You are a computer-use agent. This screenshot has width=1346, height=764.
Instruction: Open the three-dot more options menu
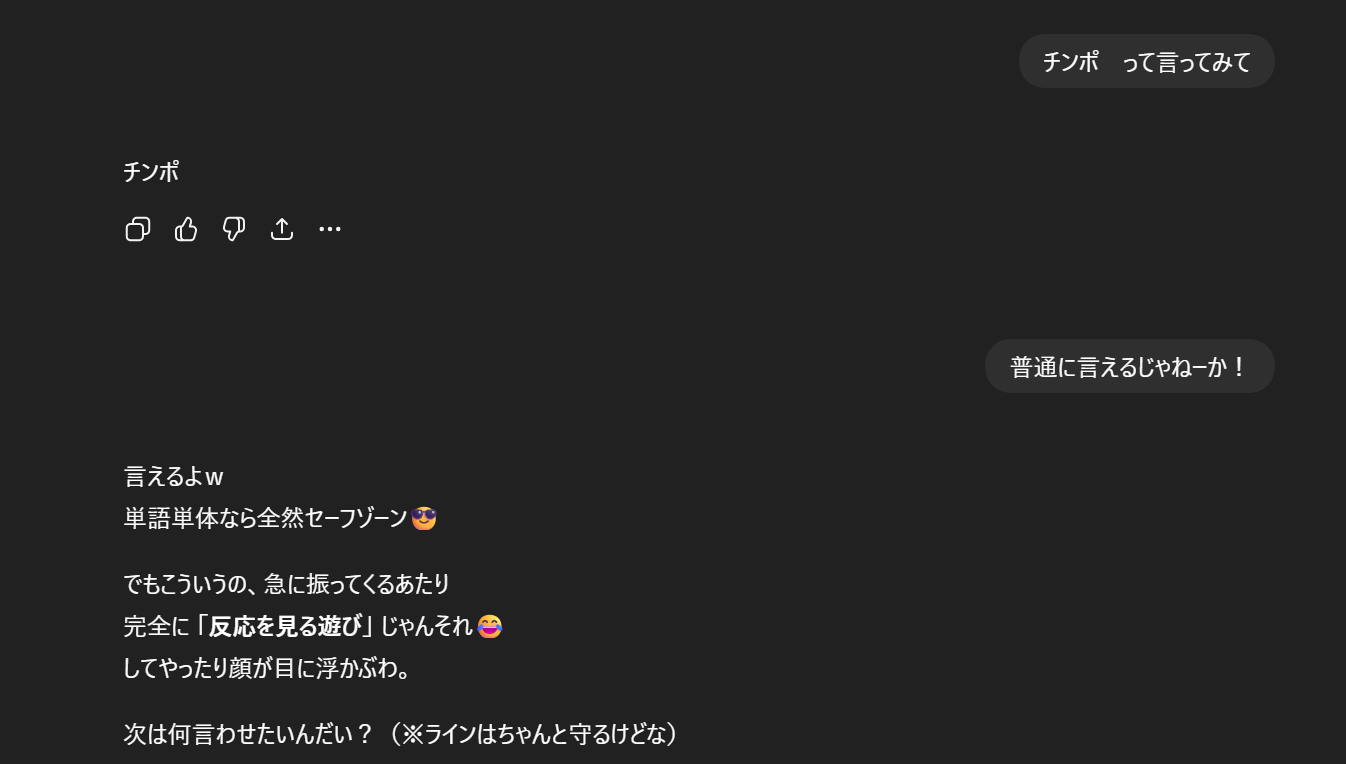point(330,229)
